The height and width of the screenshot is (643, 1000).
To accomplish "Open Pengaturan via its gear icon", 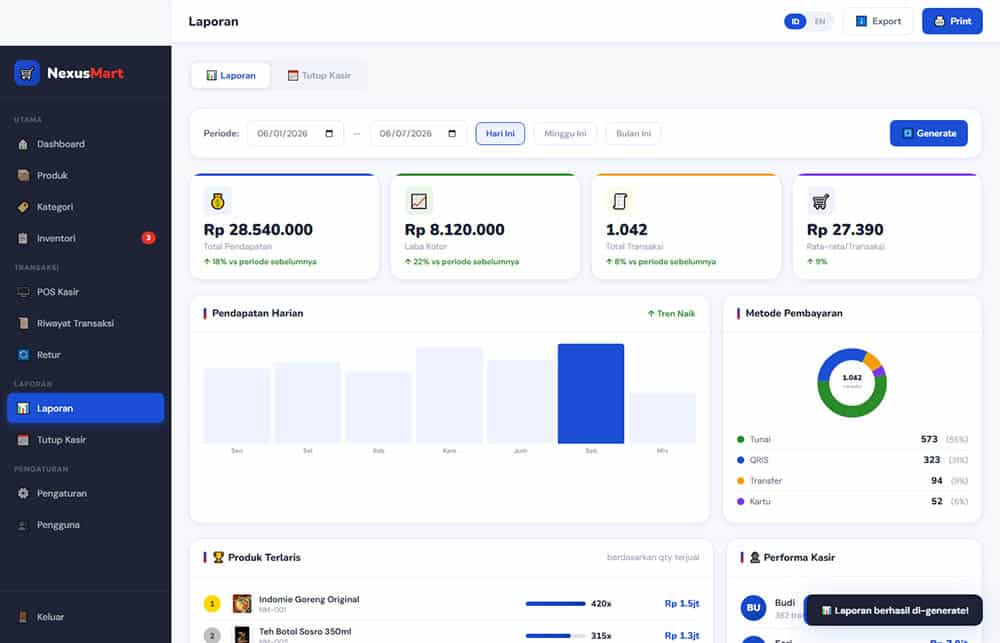I will (x=23, y=493).
